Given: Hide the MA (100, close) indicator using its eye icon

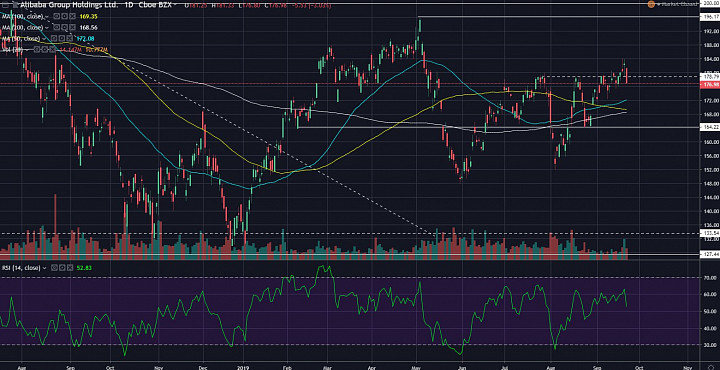Looking at the screenshot, I should coord(56,16).
